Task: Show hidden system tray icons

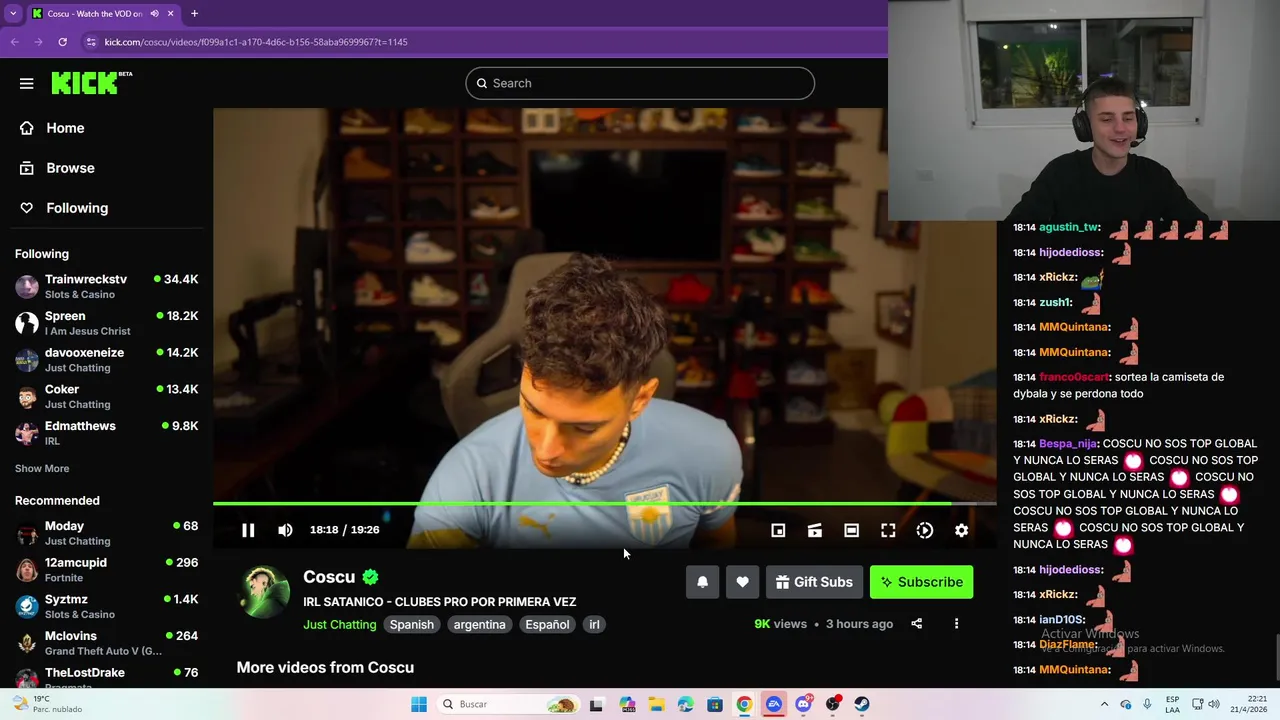Action: (x=1104, y=704)
